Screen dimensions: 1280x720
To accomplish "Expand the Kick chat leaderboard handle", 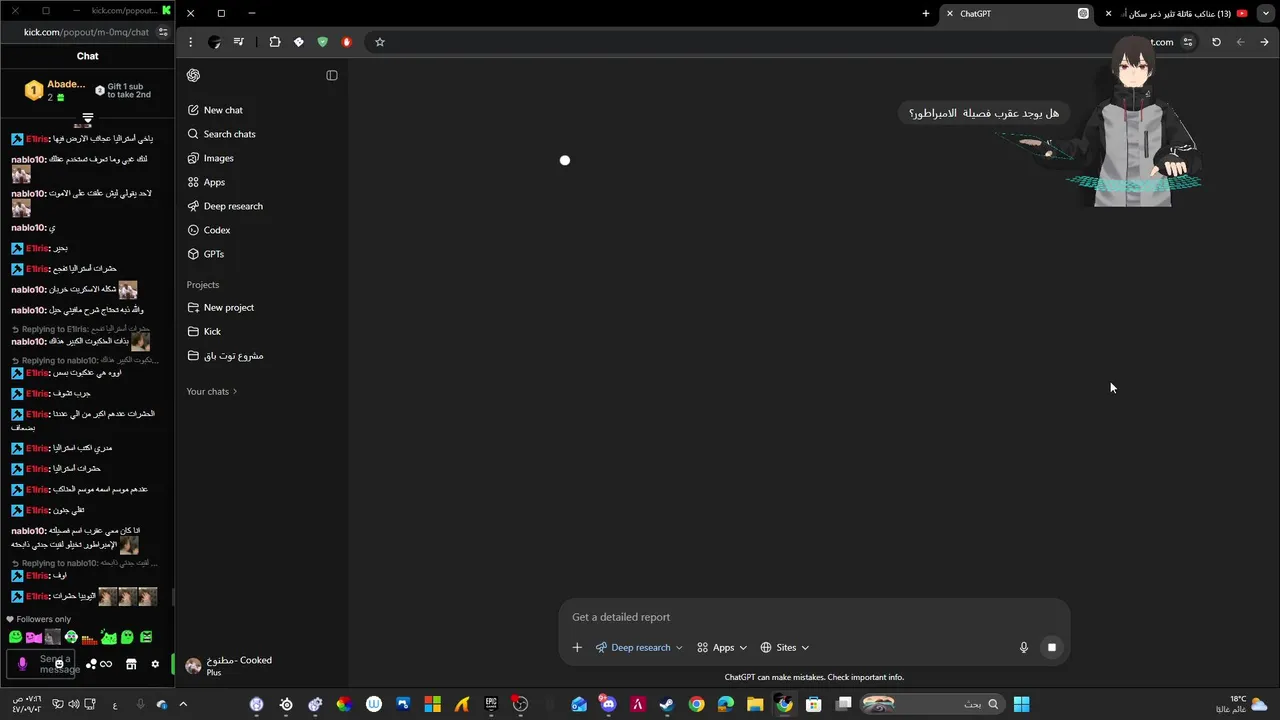I will (88, 119).
